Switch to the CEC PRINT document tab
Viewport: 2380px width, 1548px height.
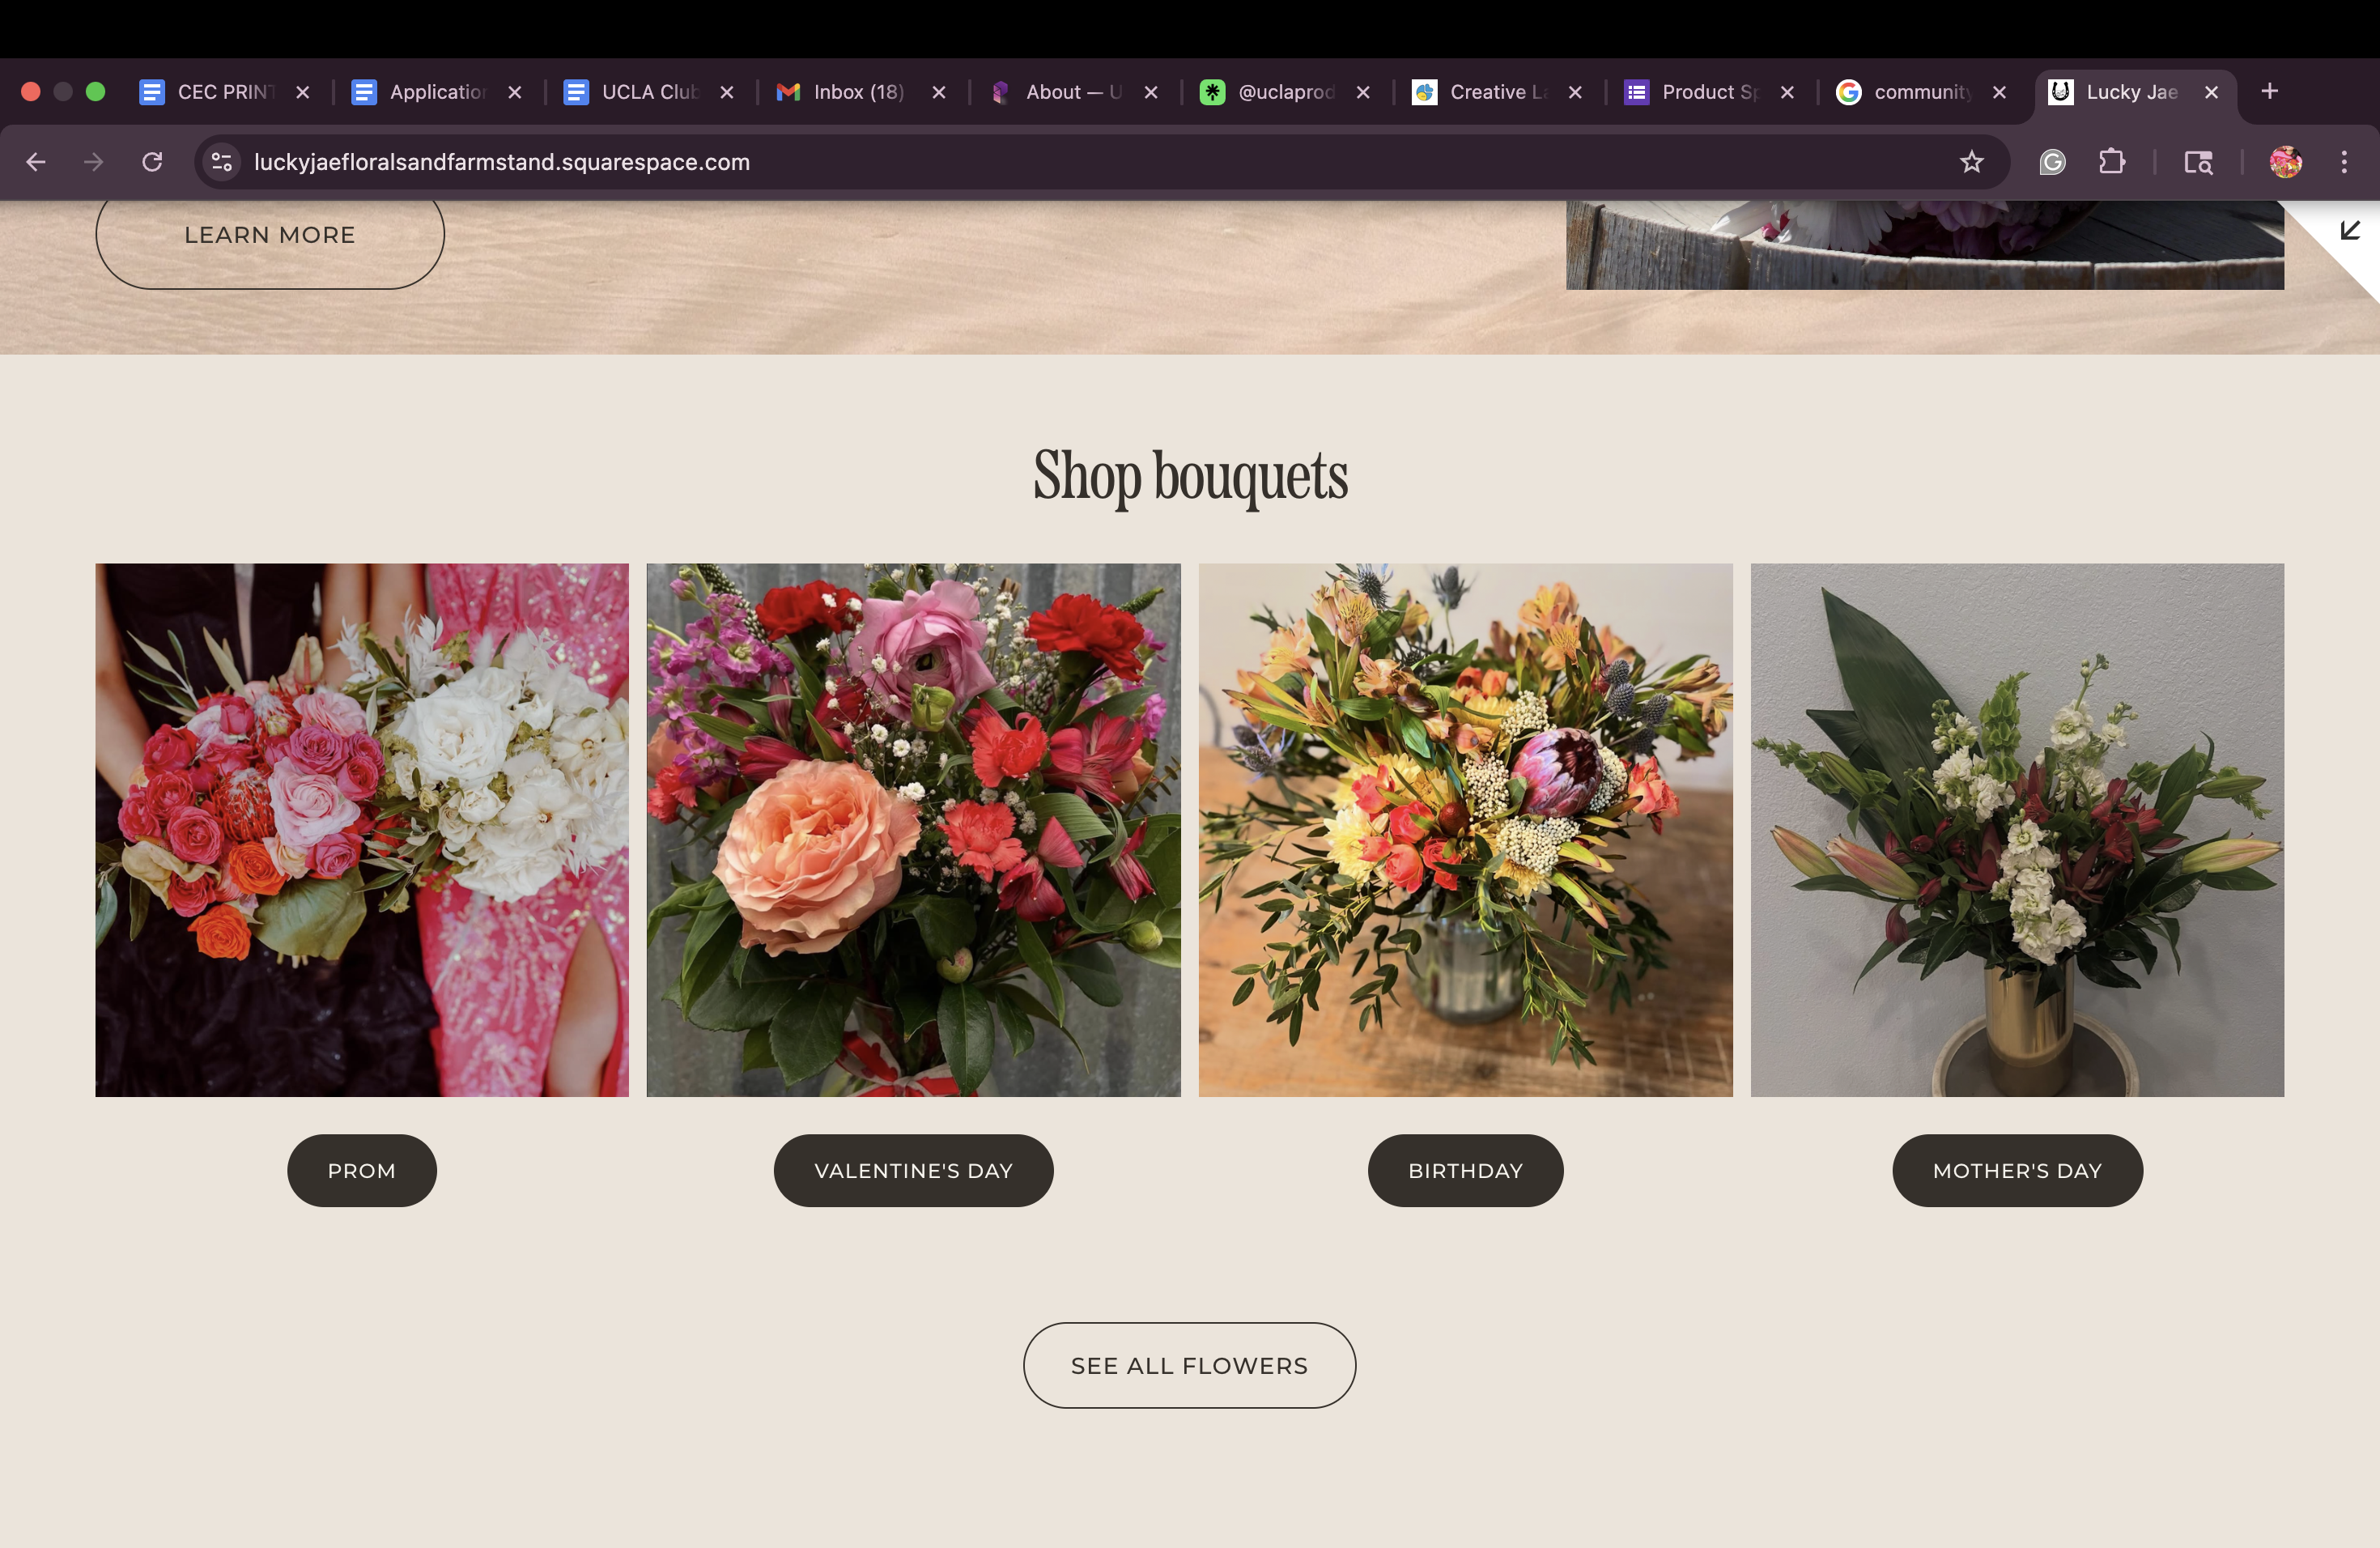pos(224,92)
